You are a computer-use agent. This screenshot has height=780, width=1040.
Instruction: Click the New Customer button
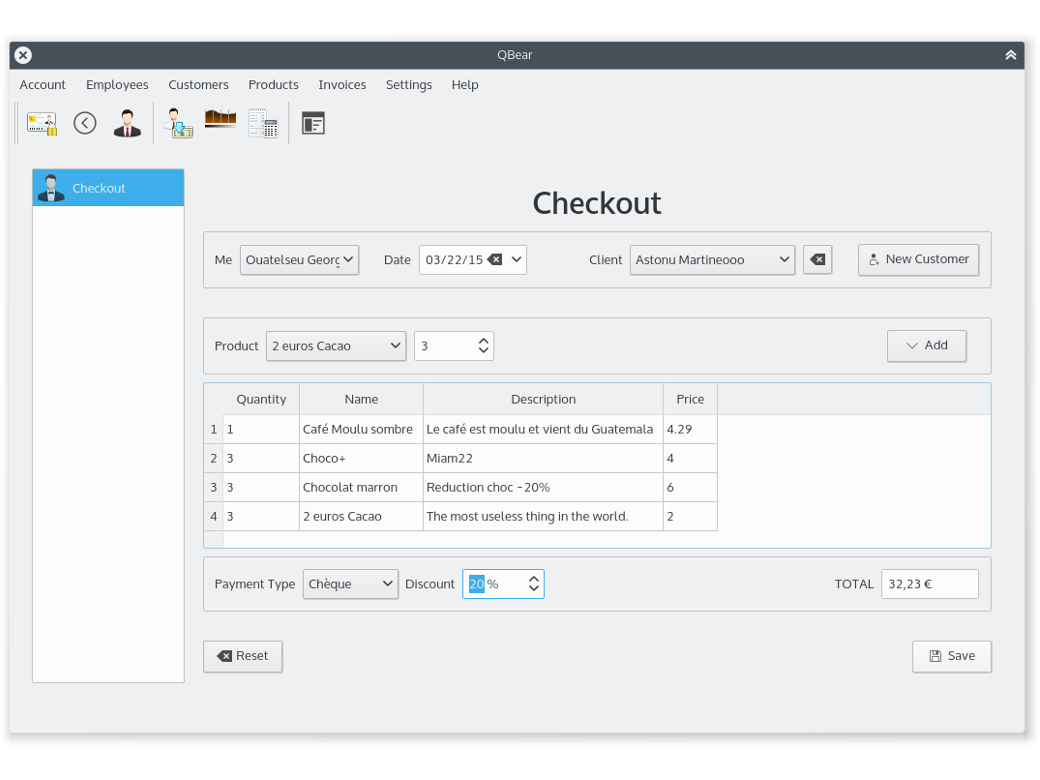click(x=918, y=259)
